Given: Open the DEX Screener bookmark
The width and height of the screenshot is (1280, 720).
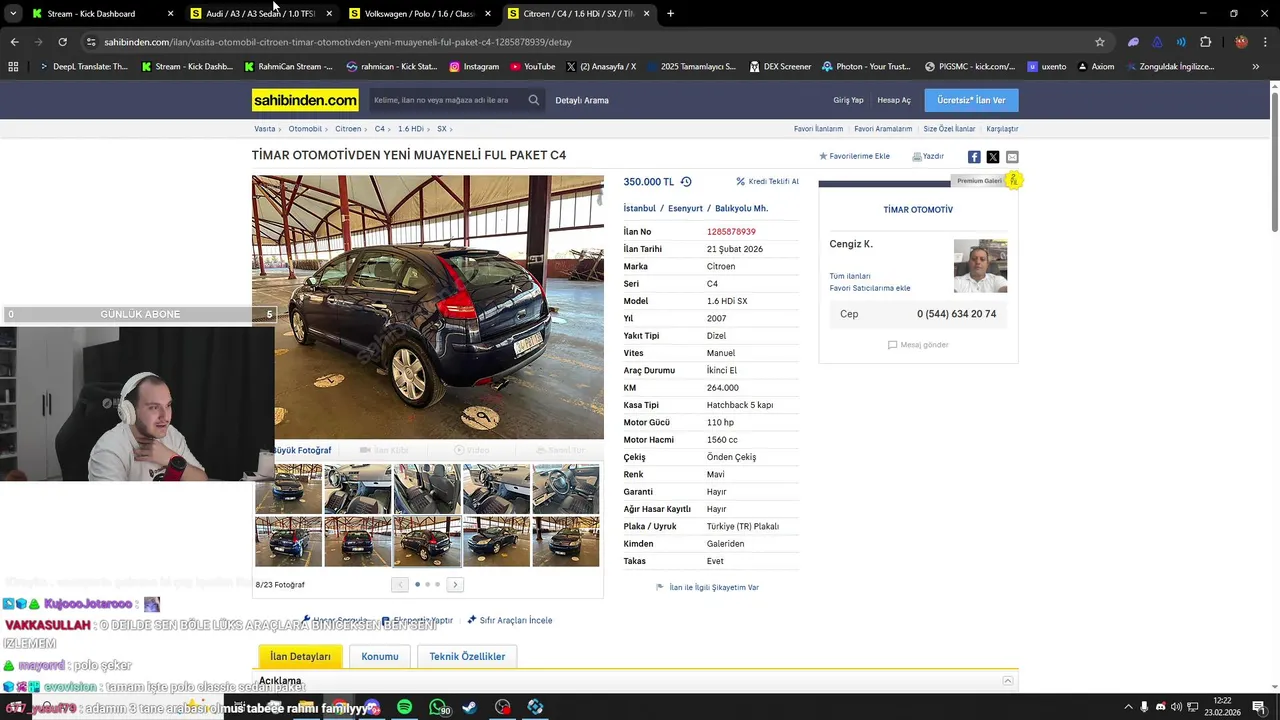Looking at the screenshot, I should [779, 67].
